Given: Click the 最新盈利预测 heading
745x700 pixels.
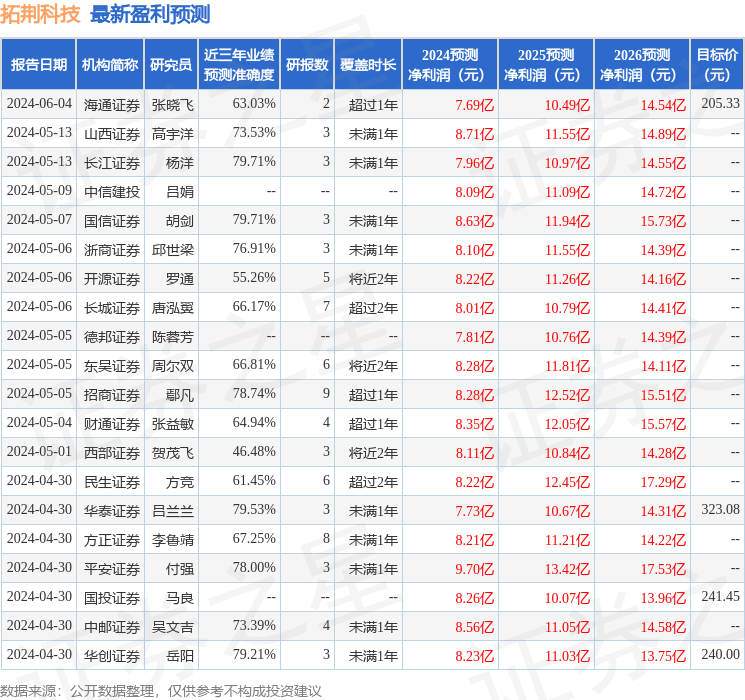Looking at the screenshot, I should click(x=150, y=14).
